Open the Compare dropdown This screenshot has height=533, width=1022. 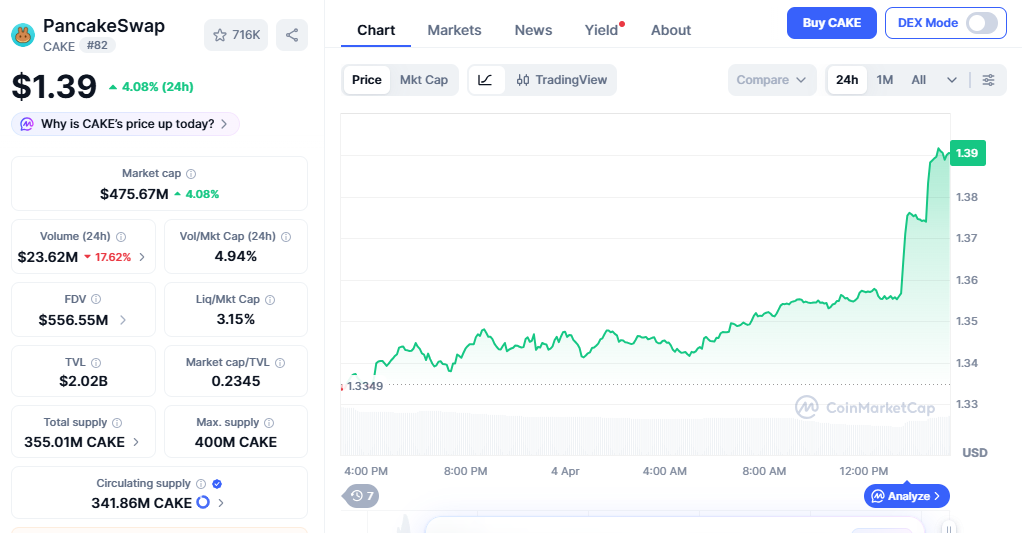point(772,80)
